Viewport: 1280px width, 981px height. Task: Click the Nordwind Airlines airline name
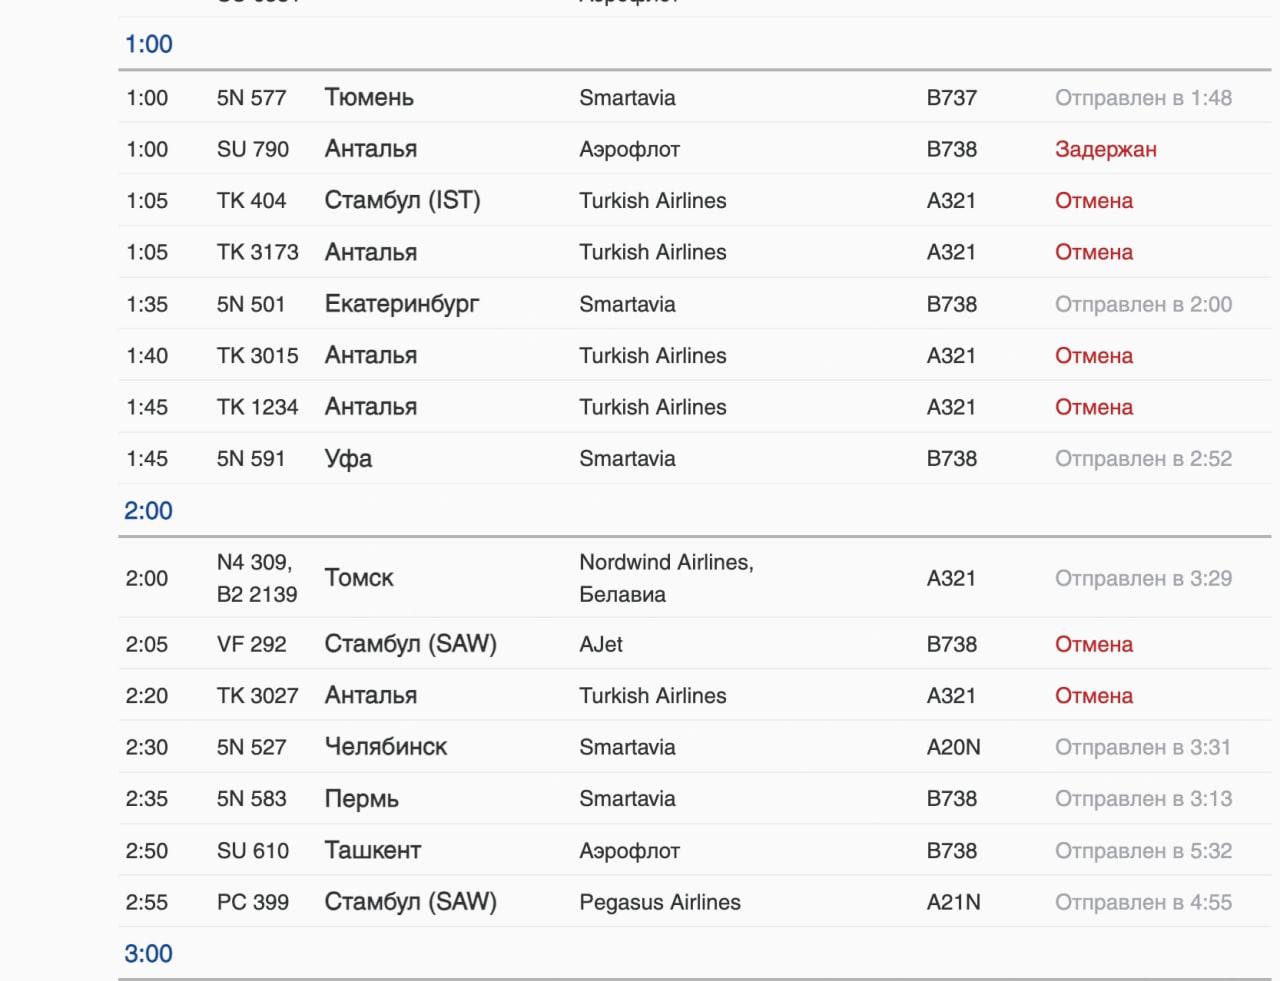click(665, 563)
